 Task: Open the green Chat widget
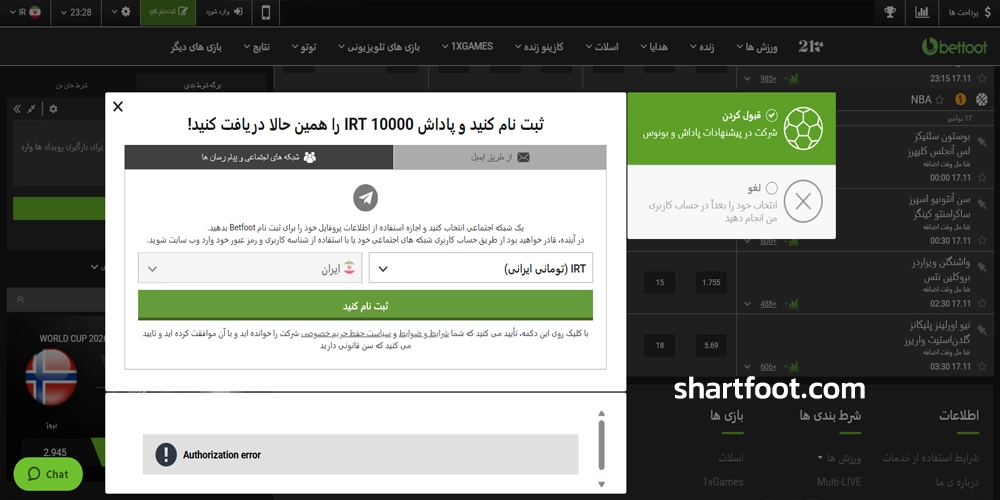coord(48,474)
